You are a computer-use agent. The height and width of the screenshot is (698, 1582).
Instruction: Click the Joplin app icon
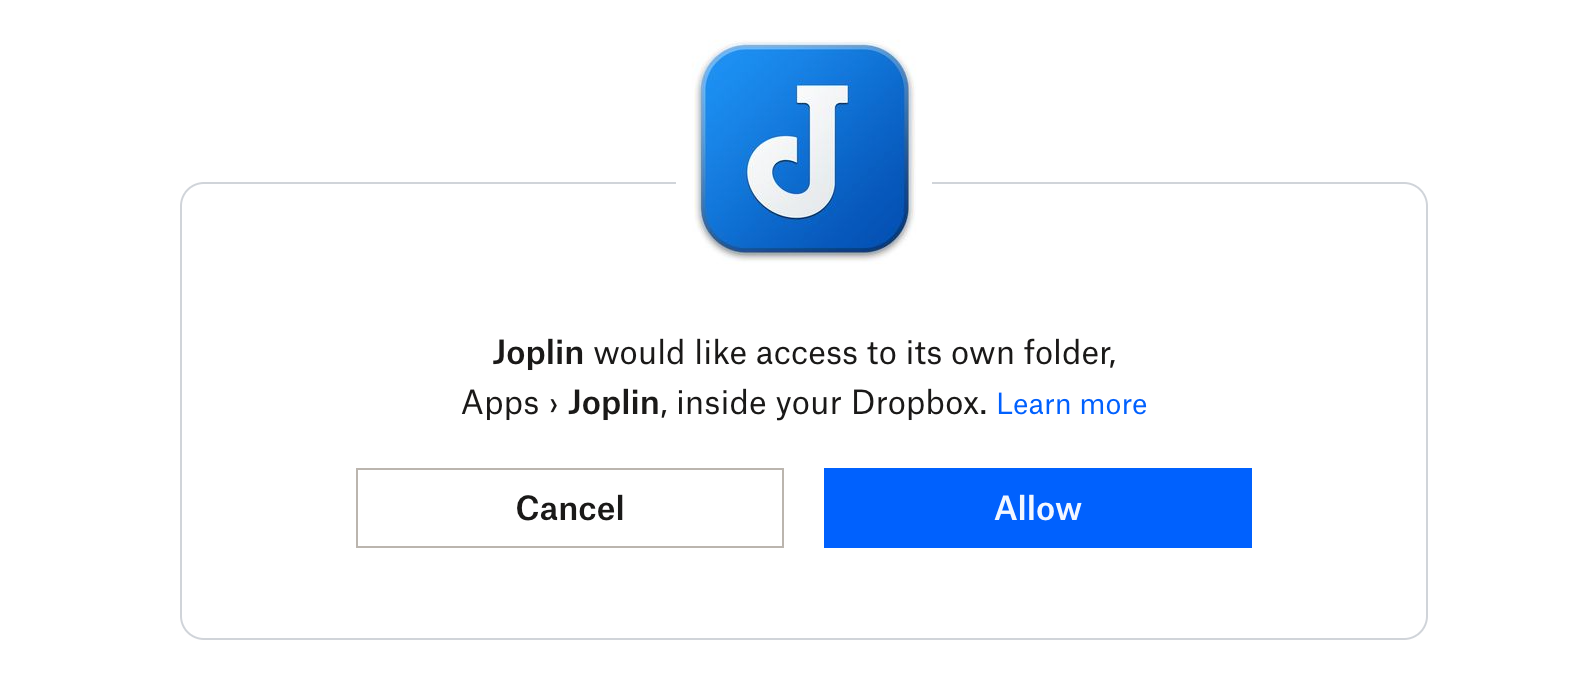coord(804,148)
